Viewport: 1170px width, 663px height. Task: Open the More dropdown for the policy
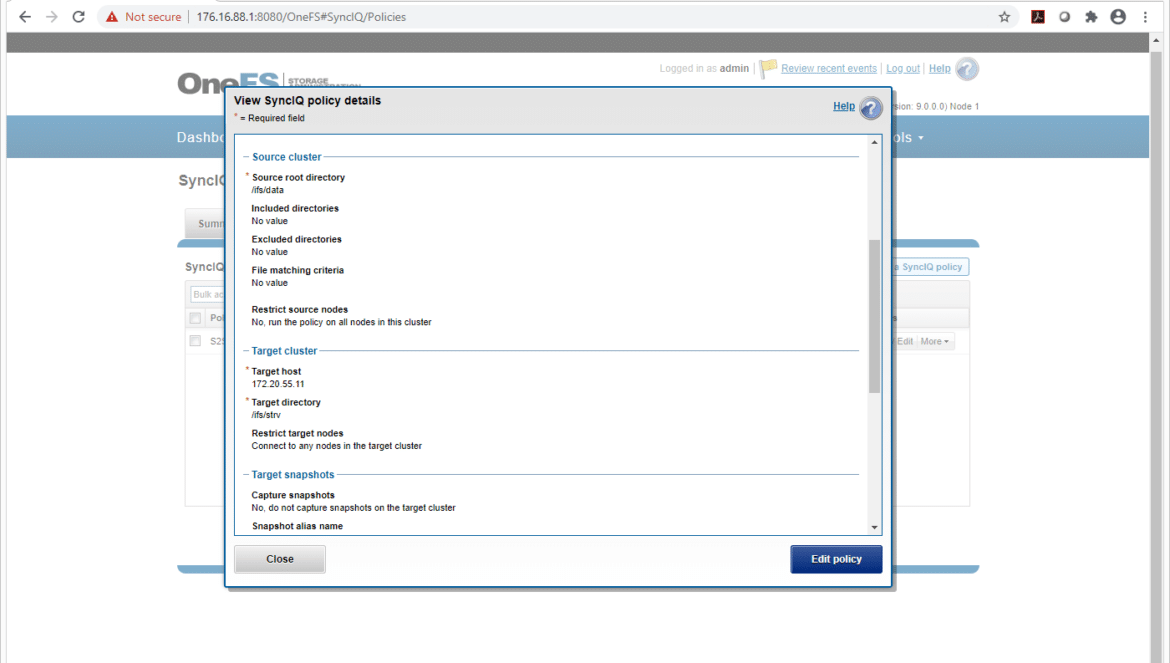tap(934, 342)
